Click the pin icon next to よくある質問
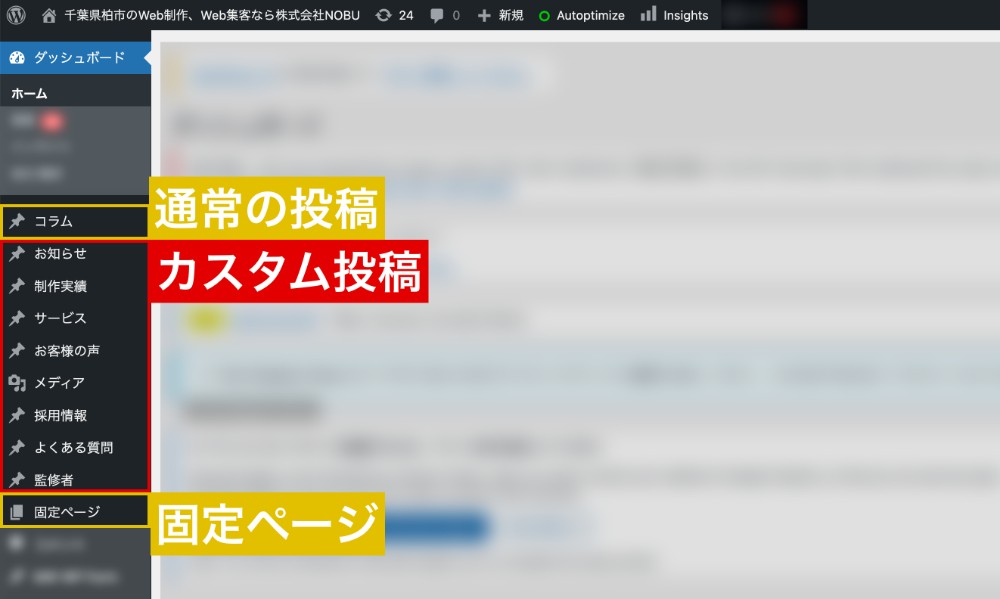Image resolution: width=1000 pixels, height=599 pixels. pyautogui.click(x=17, y=448)
